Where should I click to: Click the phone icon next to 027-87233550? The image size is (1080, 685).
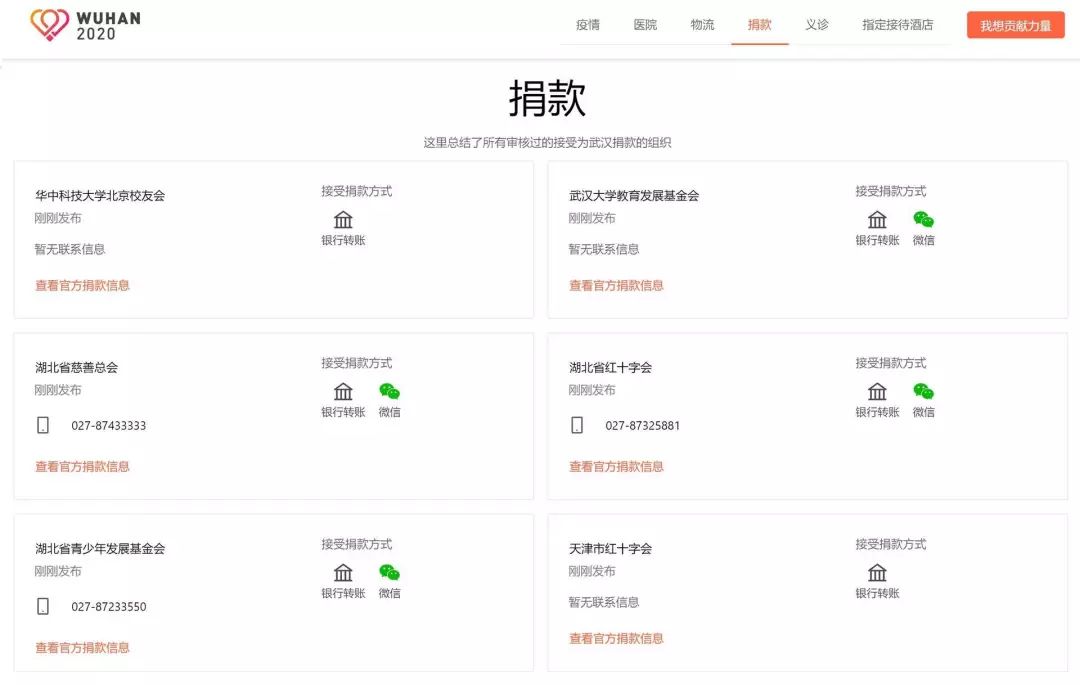click(41, 605)
